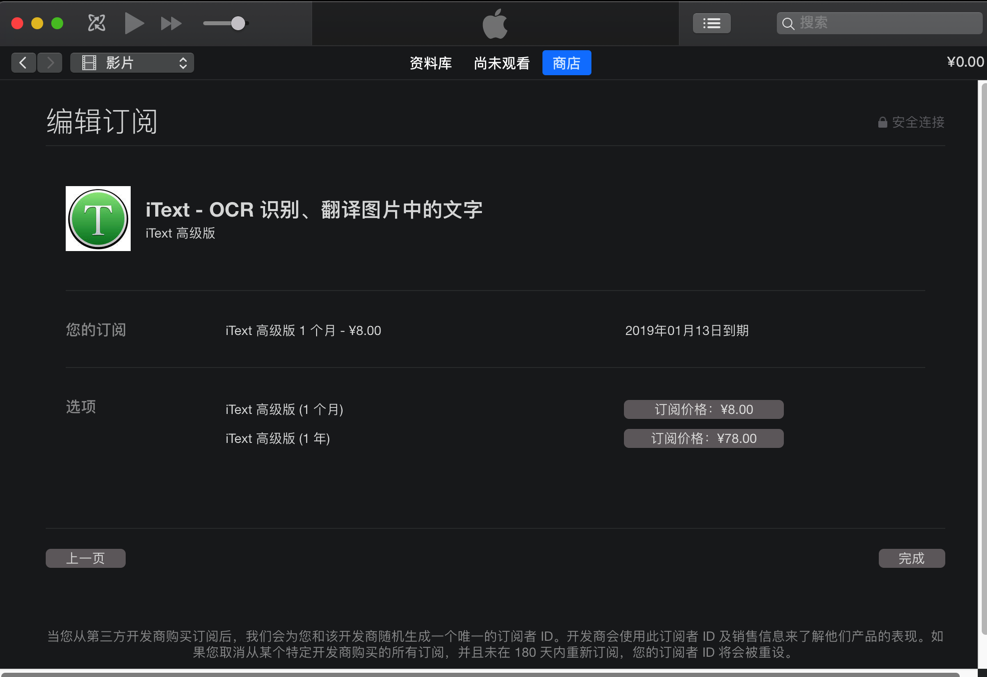The image size is (987, 677).
Task: Switch to the 资料库 tab
Action: 431,63
